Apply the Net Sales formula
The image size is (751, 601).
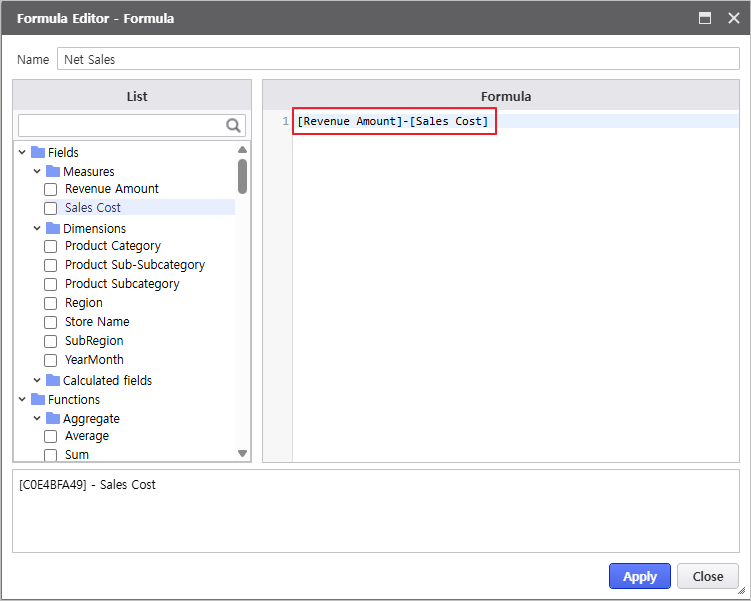639,576
